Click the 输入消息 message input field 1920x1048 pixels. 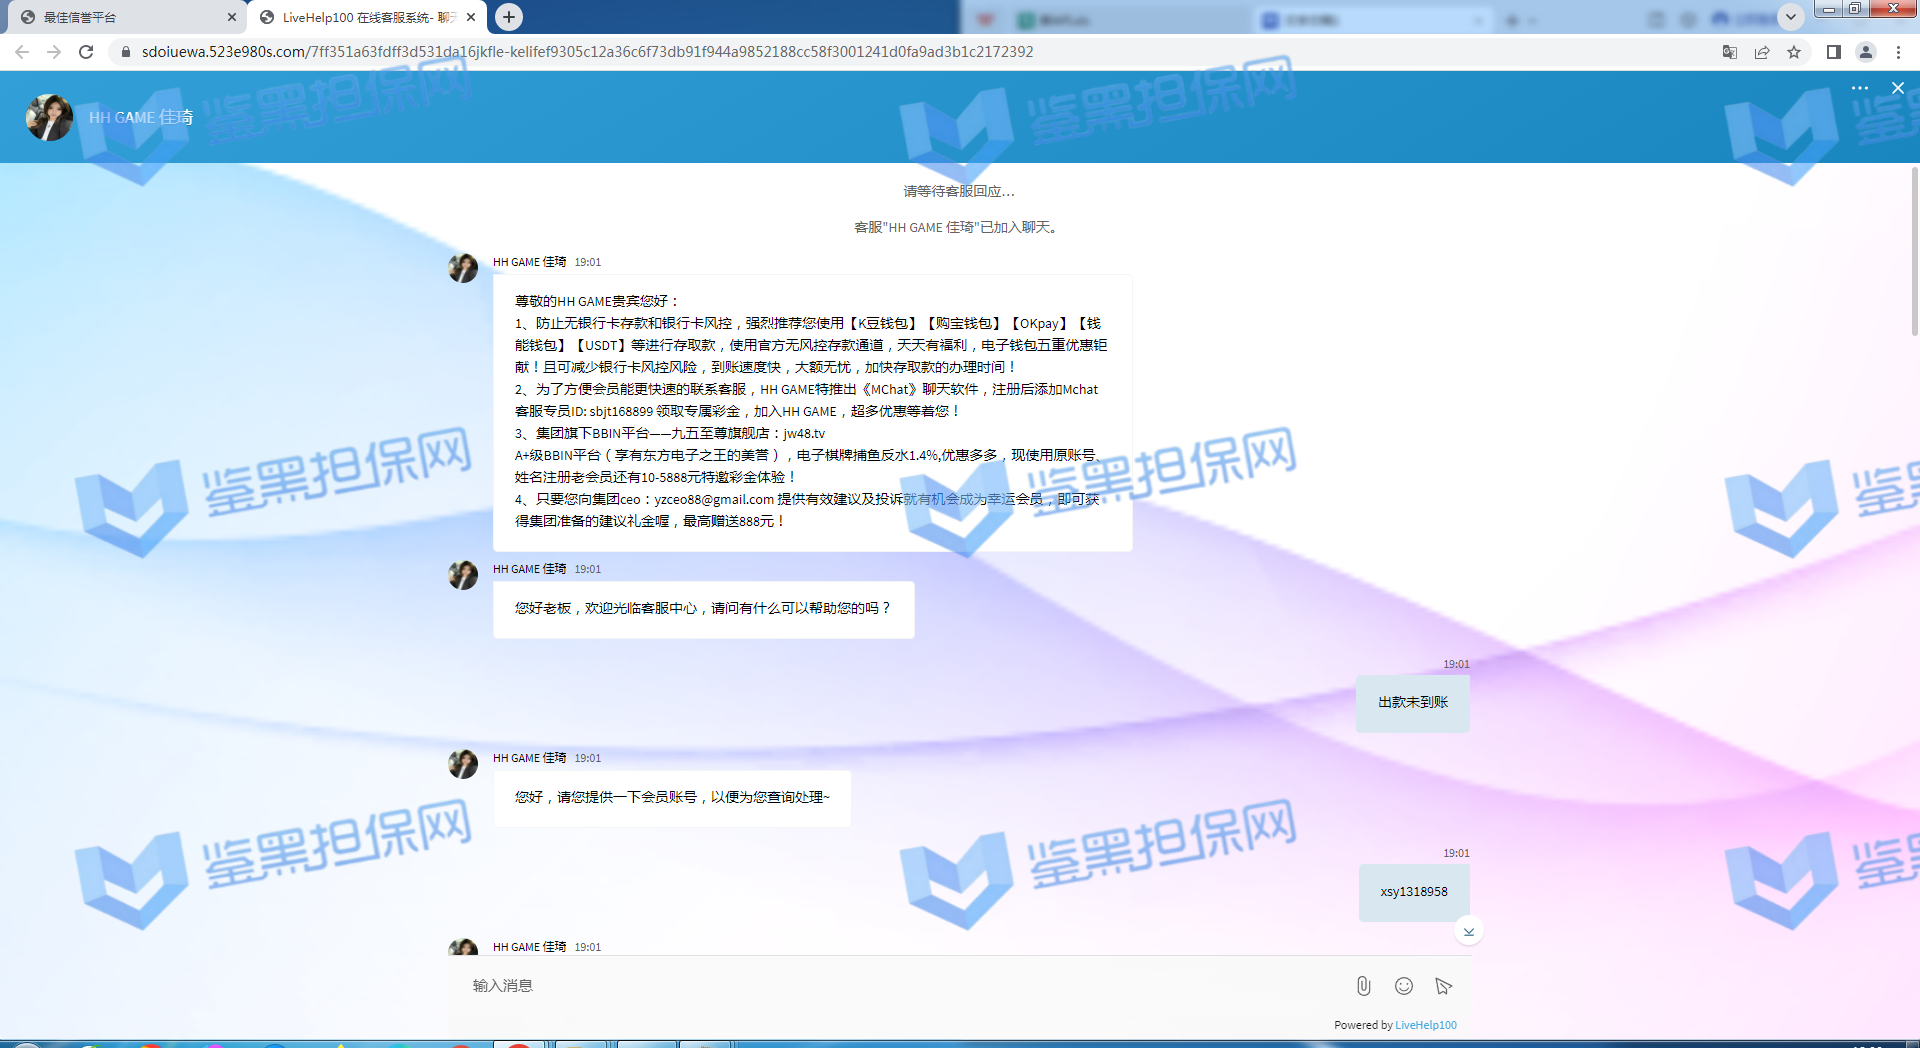coord(900,986)
